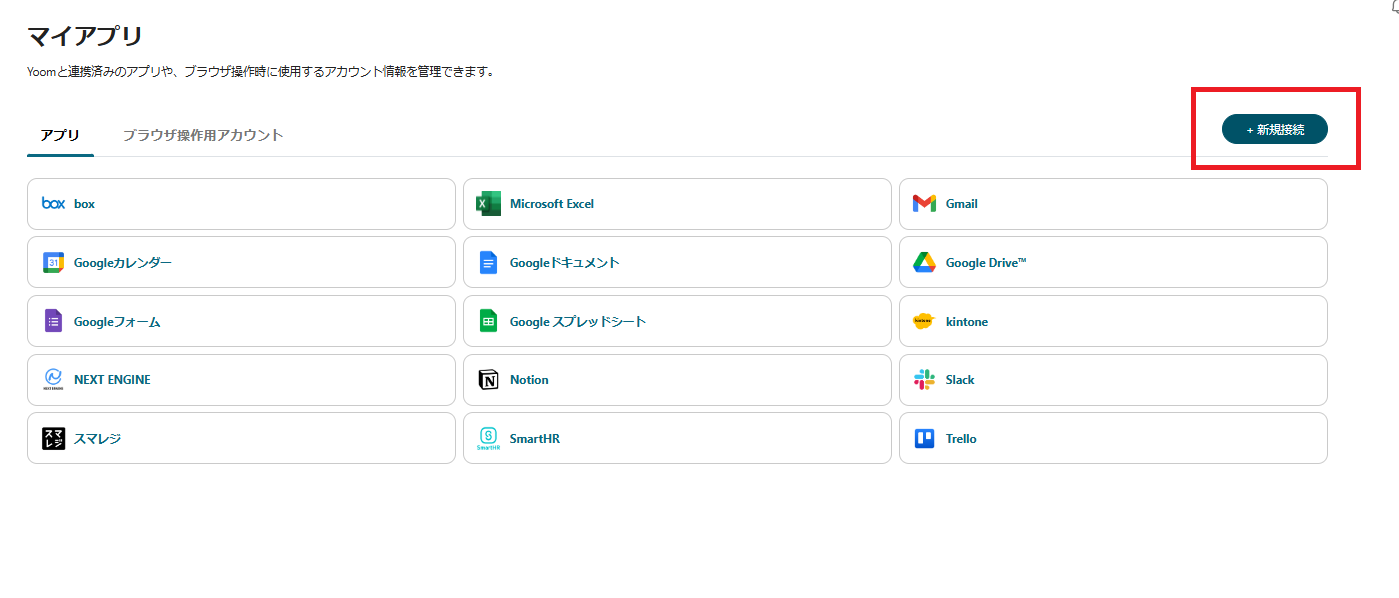Click the Google Drive triangle icon
1399x598 pixels.
pyautogui.click(x=924, y=263)
